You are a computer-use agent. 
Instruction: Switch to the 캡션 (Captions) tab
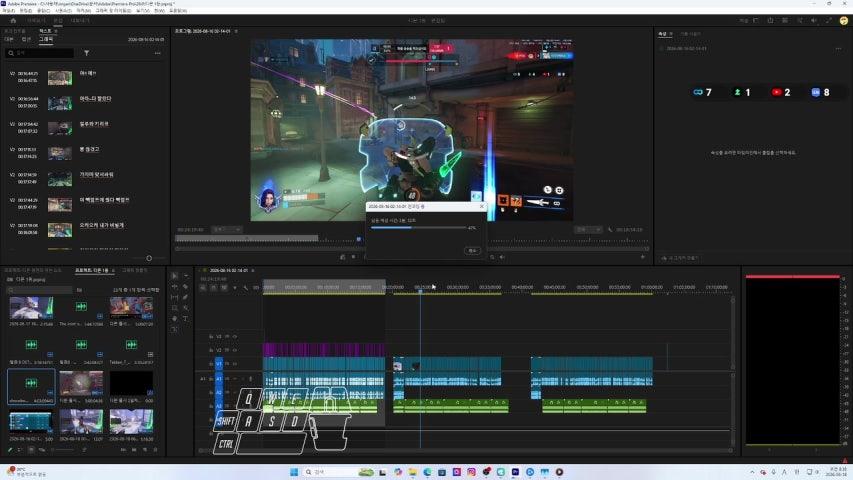pos(26,39)
